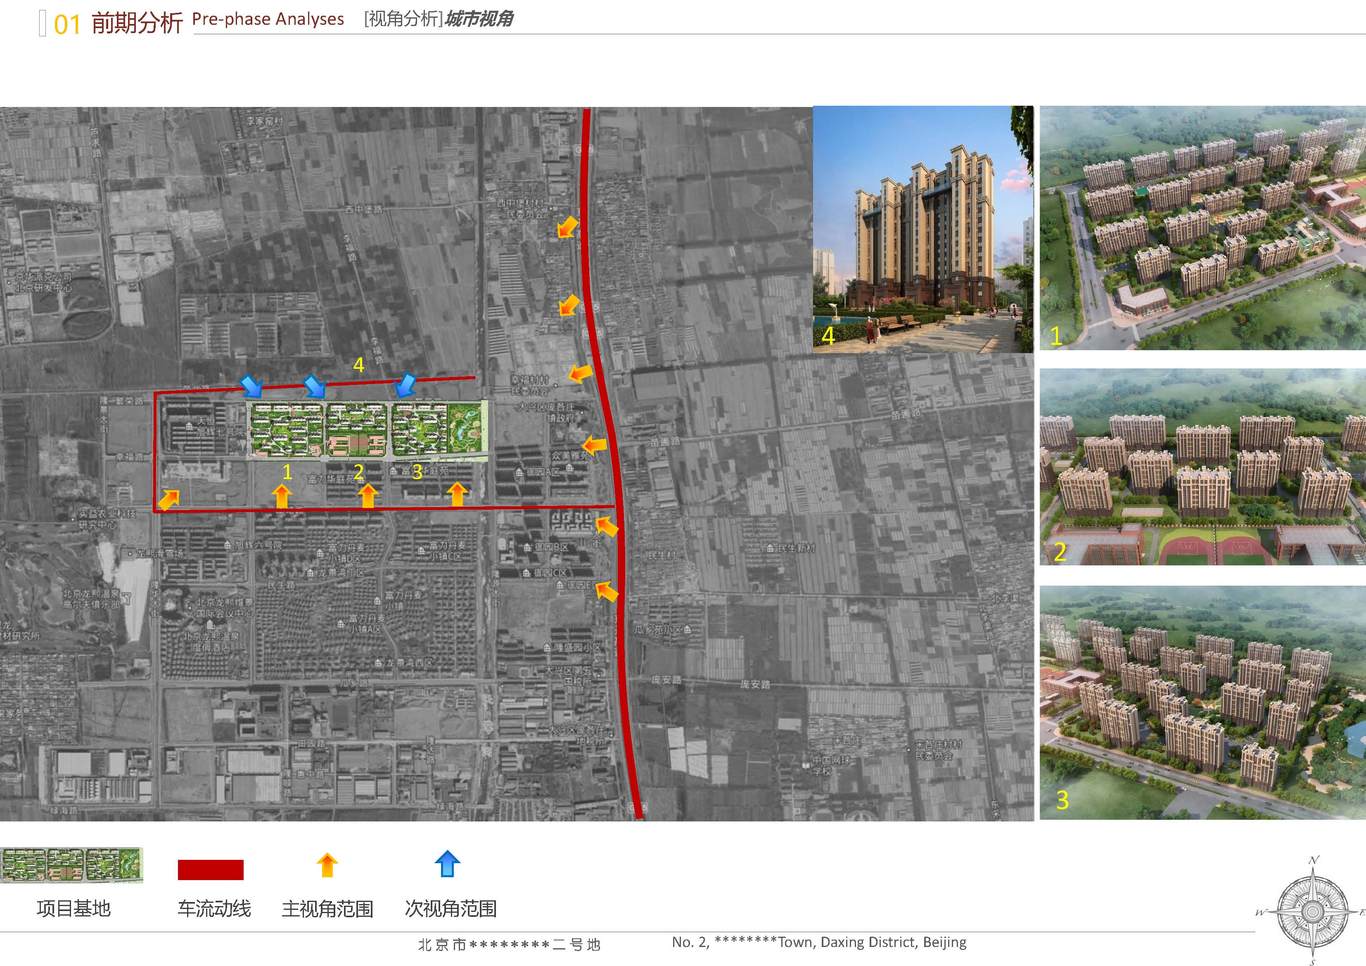Click the colored site plan on map
Screen dimensions: 1366x966
367,430
